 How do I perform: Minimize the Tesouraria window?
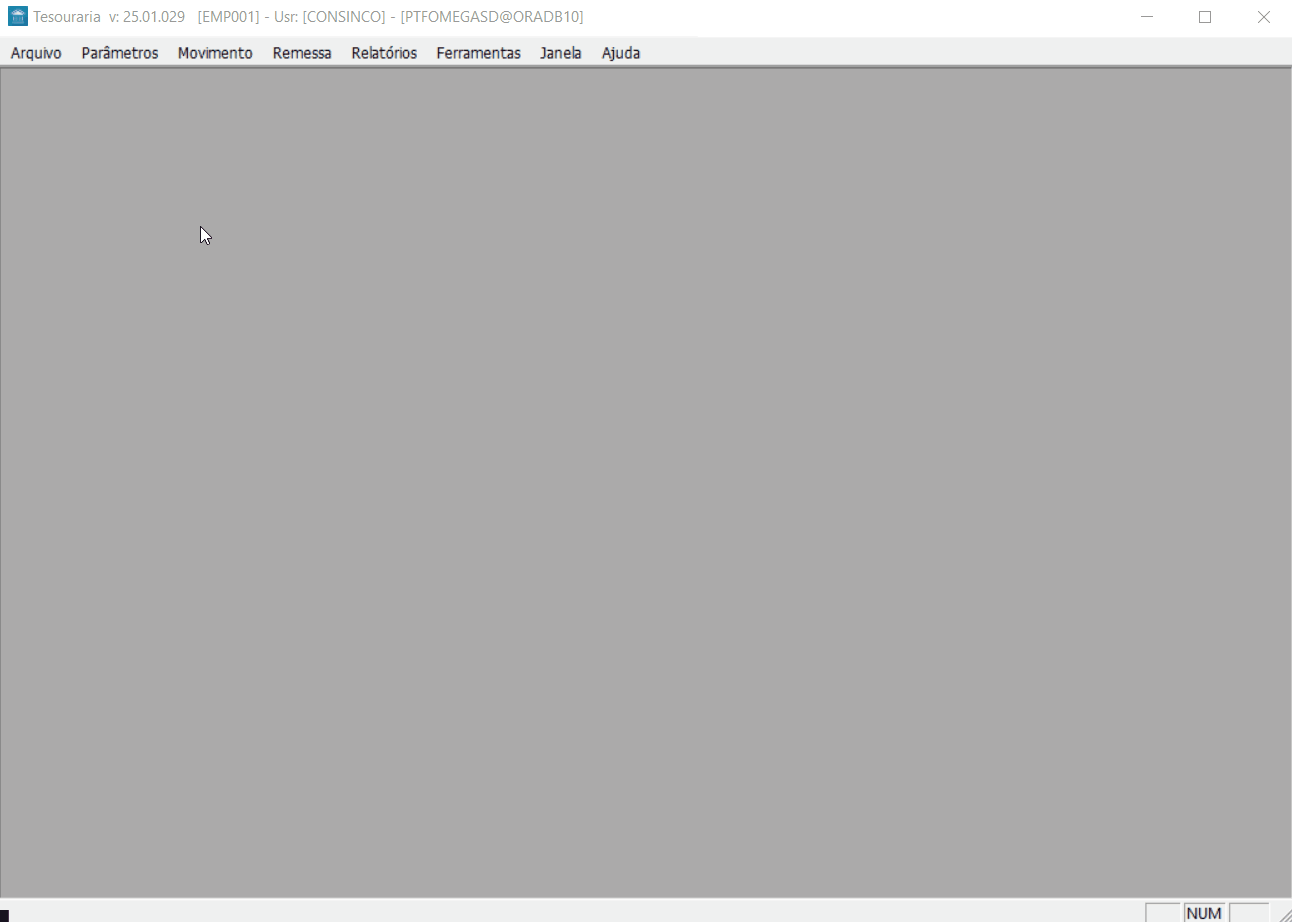[1147, 17]
